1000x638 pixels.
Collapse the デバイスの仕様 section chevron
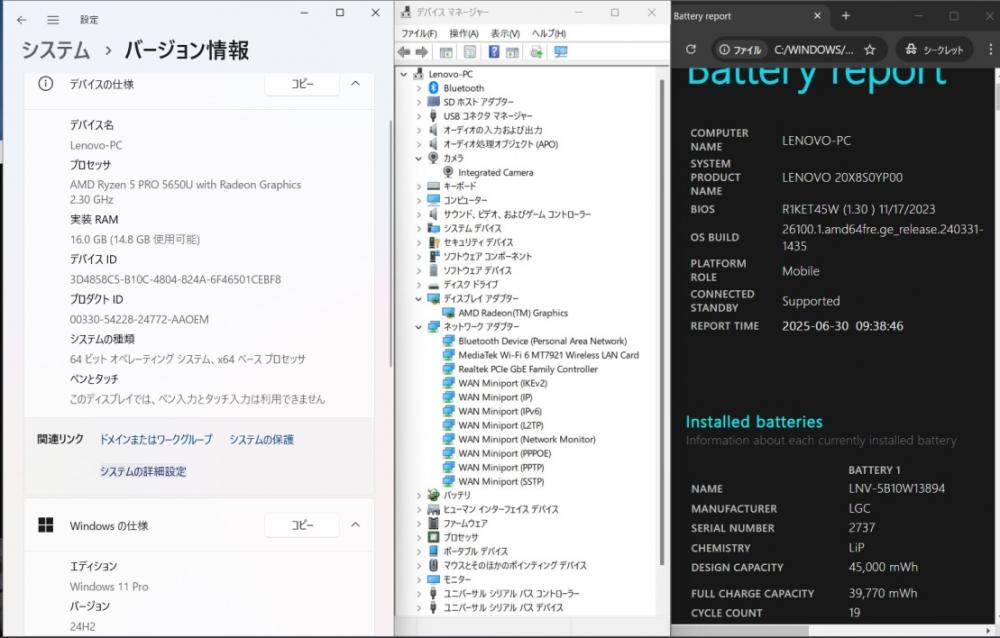click(355, 84)
